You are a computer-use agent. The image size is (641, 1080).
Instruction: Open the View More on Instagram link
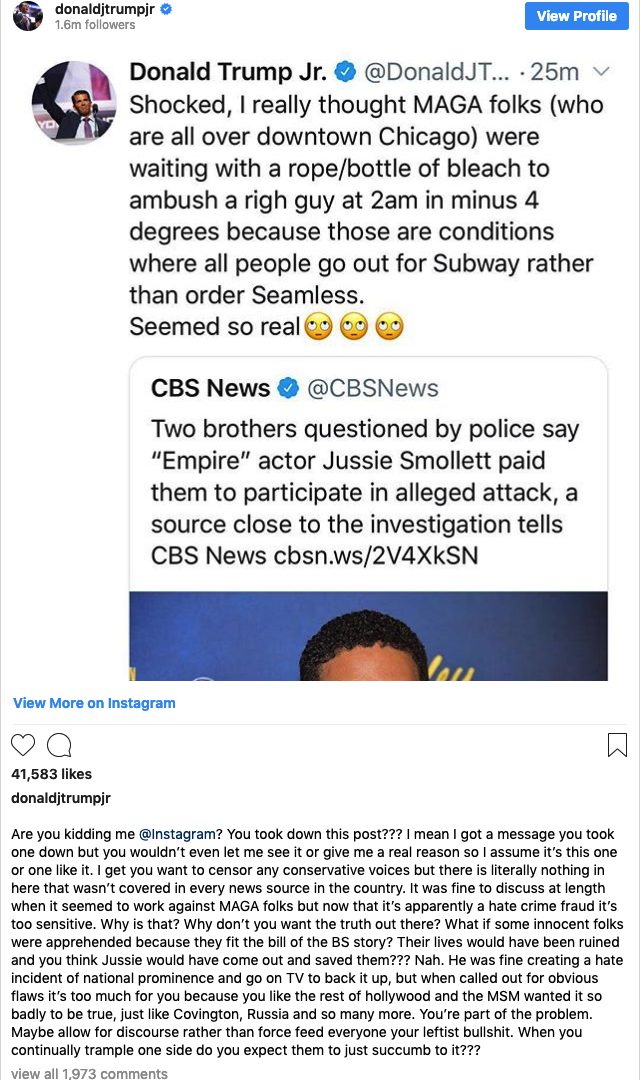(x=94, y=703)
